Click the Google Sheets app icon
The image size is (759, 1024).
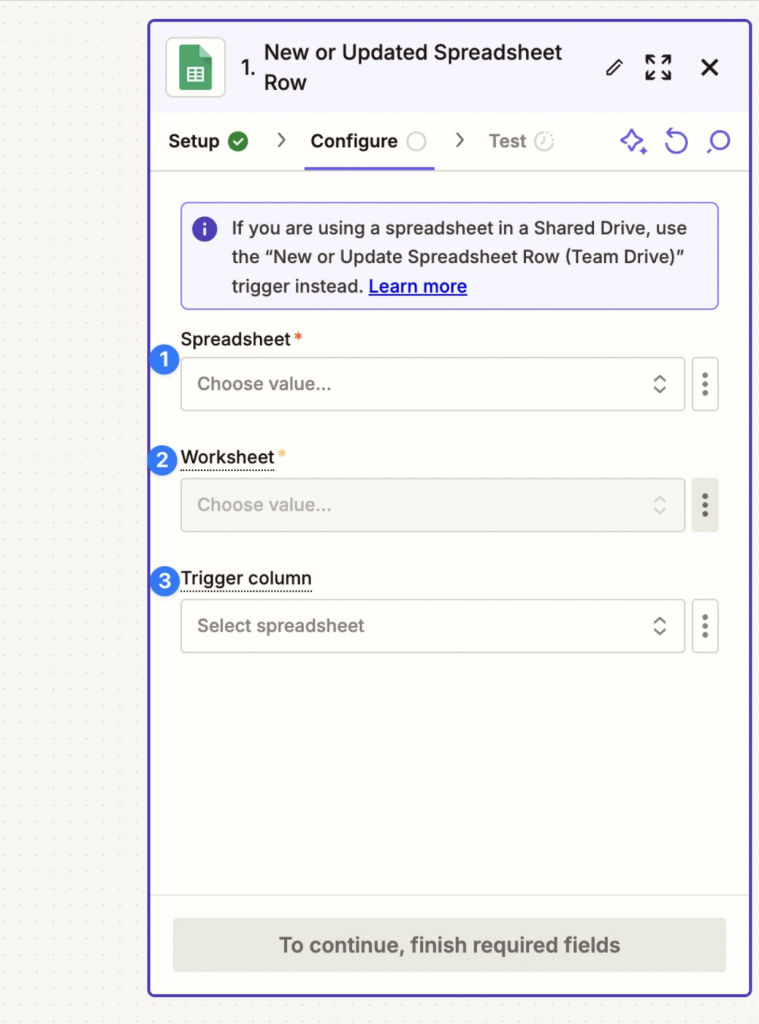[195, 66]
